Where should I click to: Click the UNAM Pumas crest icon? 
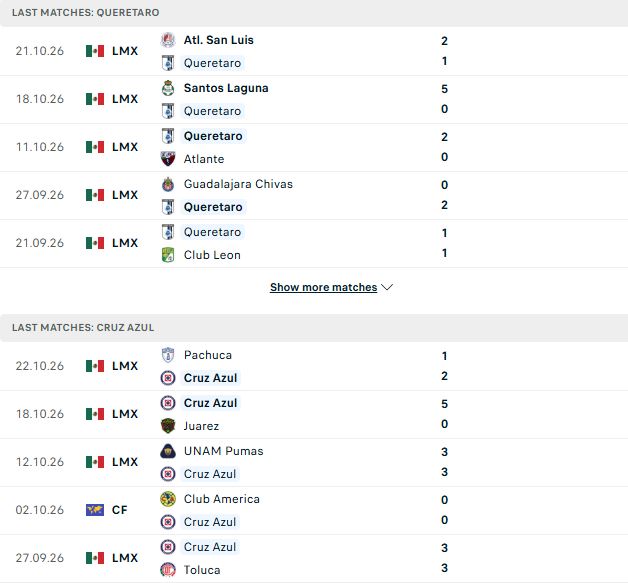pyautogui.click(x=168, y=451)
